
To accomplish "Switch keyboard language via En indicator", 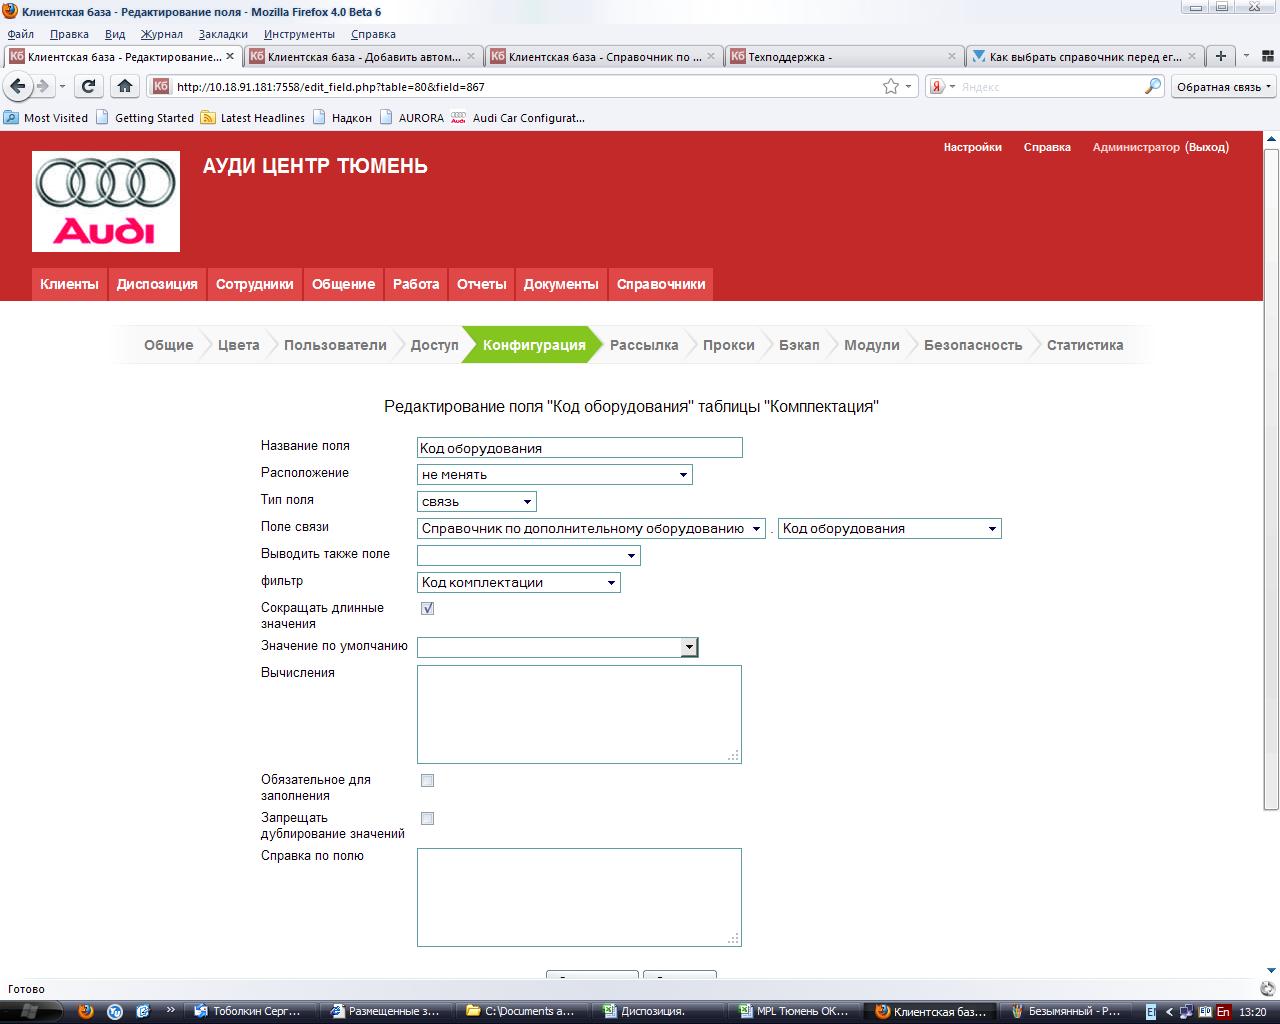I will pyautogui.click(x=1223, y=1012).
